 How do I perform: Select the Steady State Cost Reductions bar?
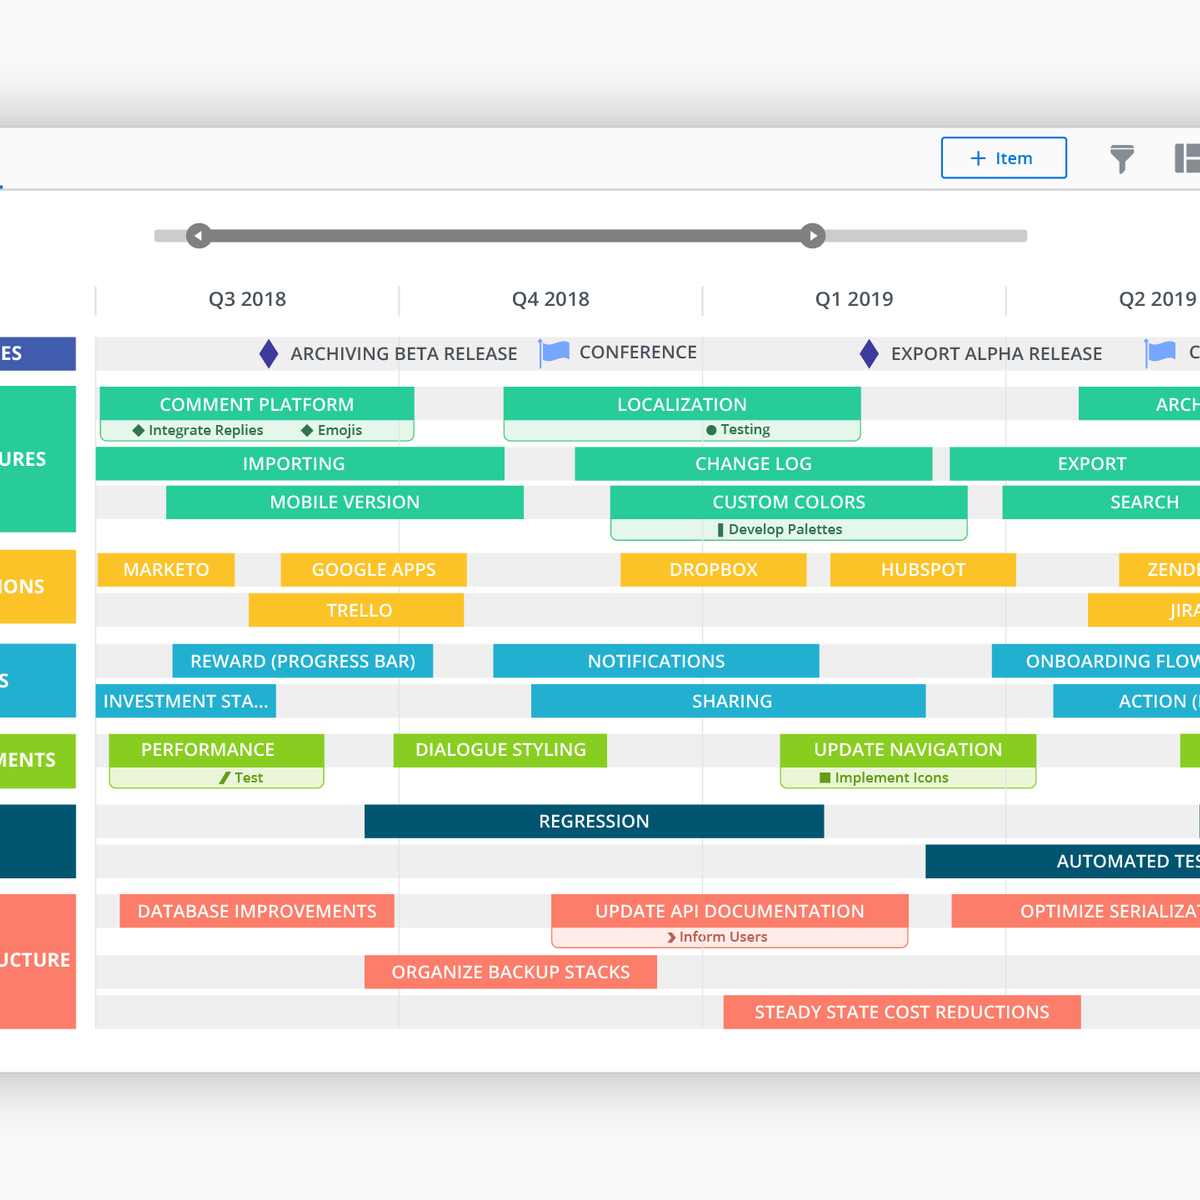[901, 1012]
